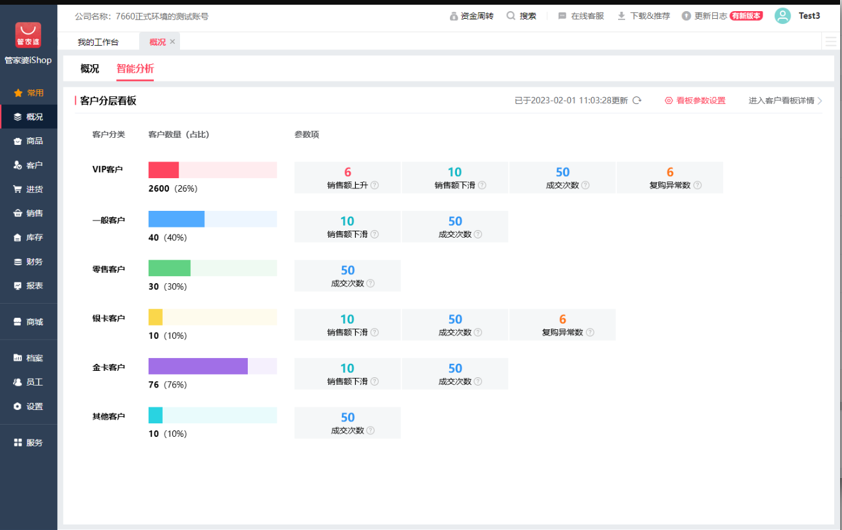Open 服务 grid item in sidebar
The width and height of the screenshot is (842, 530).
tap(28, 442)
